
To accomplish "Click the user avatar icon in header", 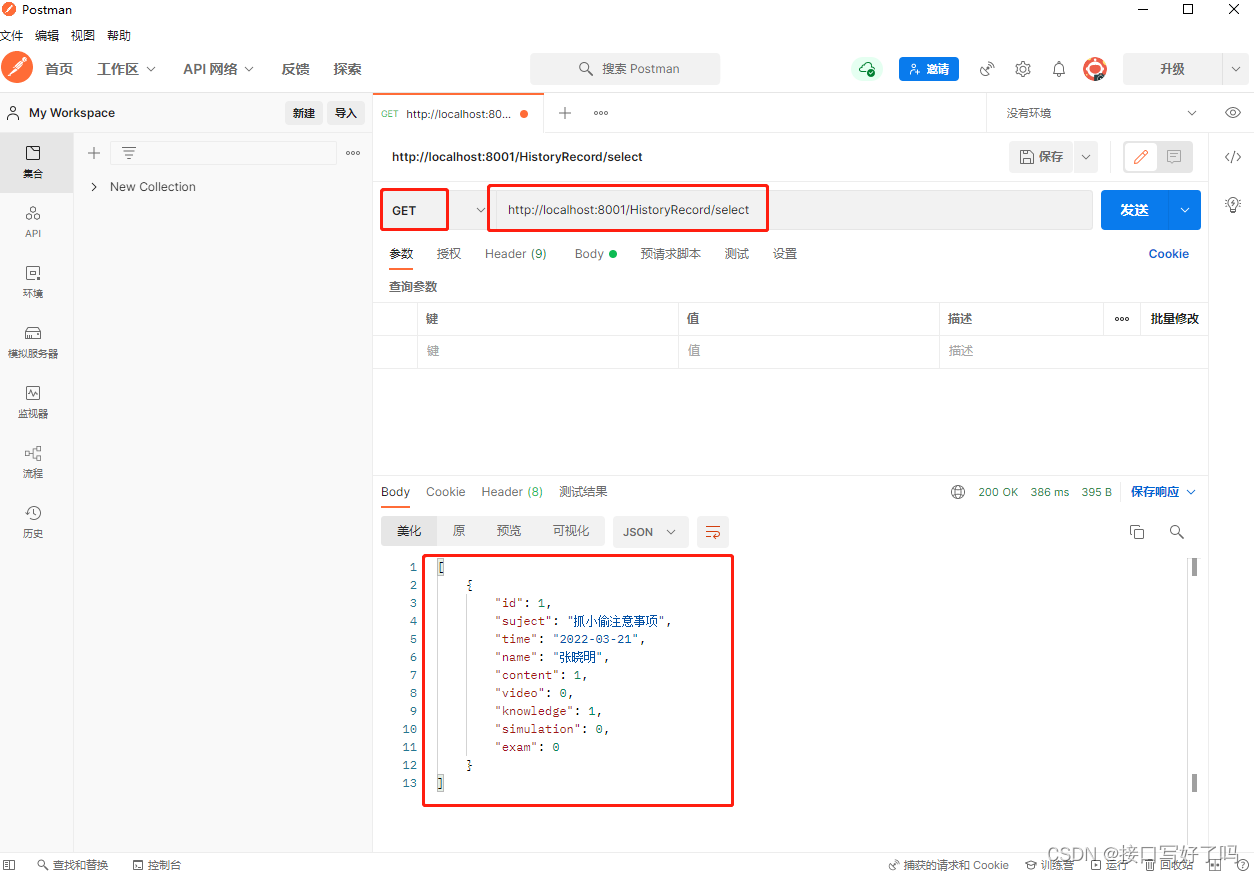I will click(1095, 69).
